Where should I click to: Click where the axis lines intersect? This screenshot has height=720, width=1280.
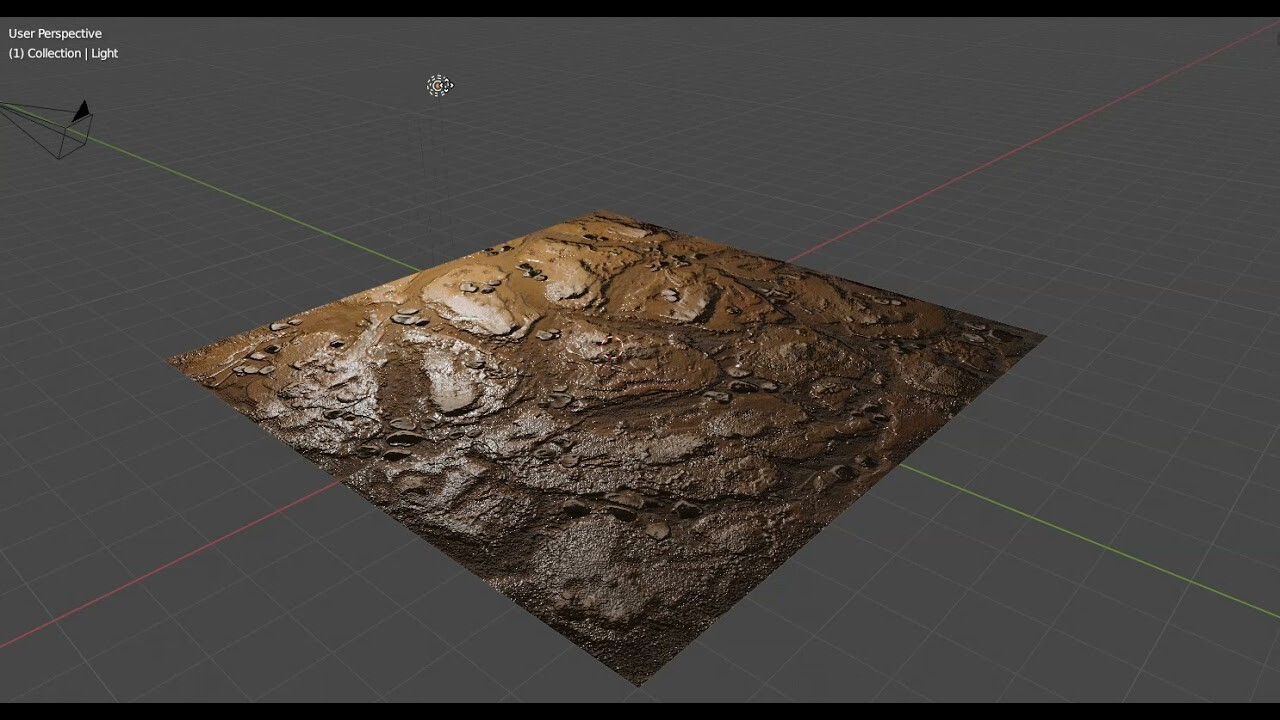click(608, 347)
